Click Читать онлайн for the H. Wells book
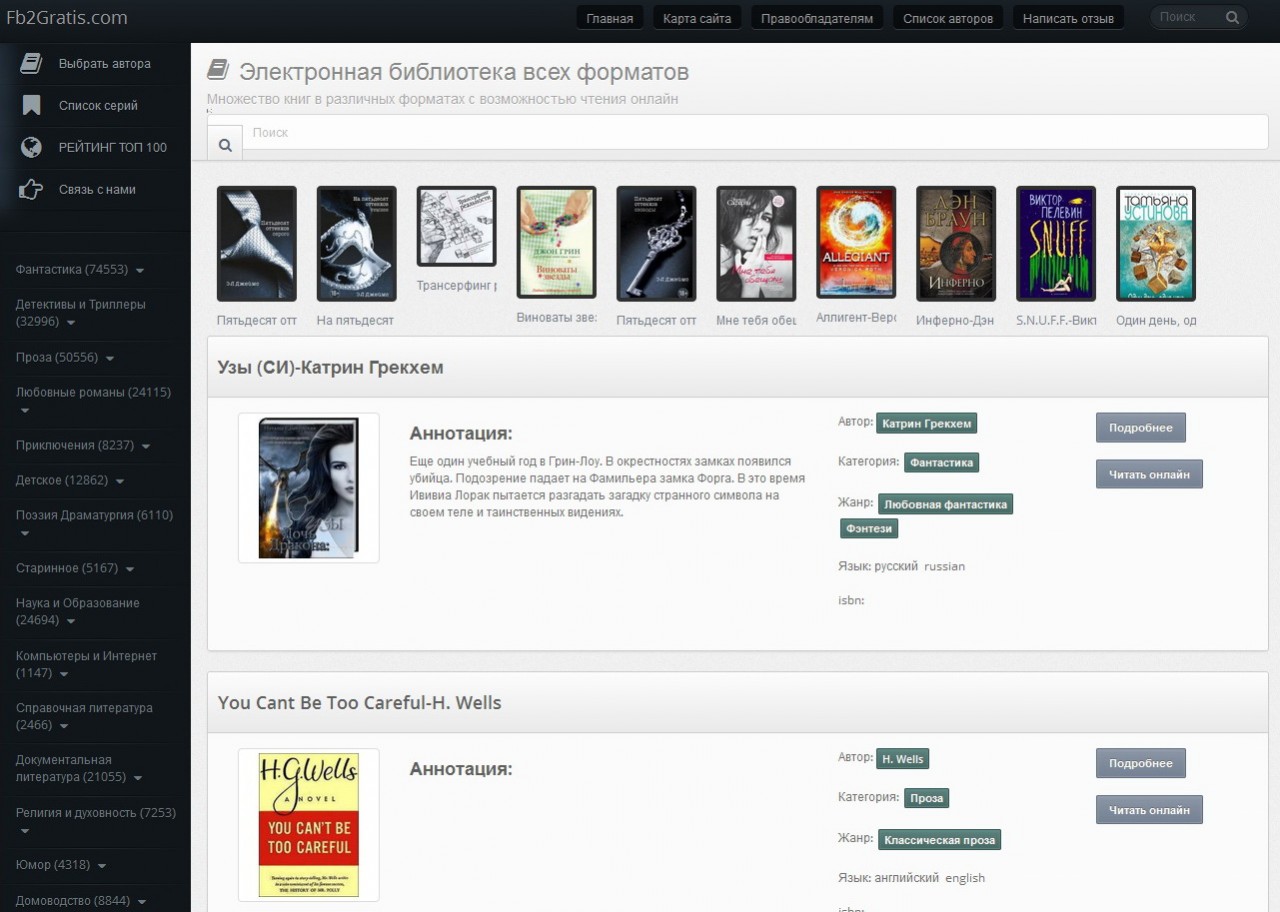This screenshot has width=1280, height=912. pos(1149,810)
